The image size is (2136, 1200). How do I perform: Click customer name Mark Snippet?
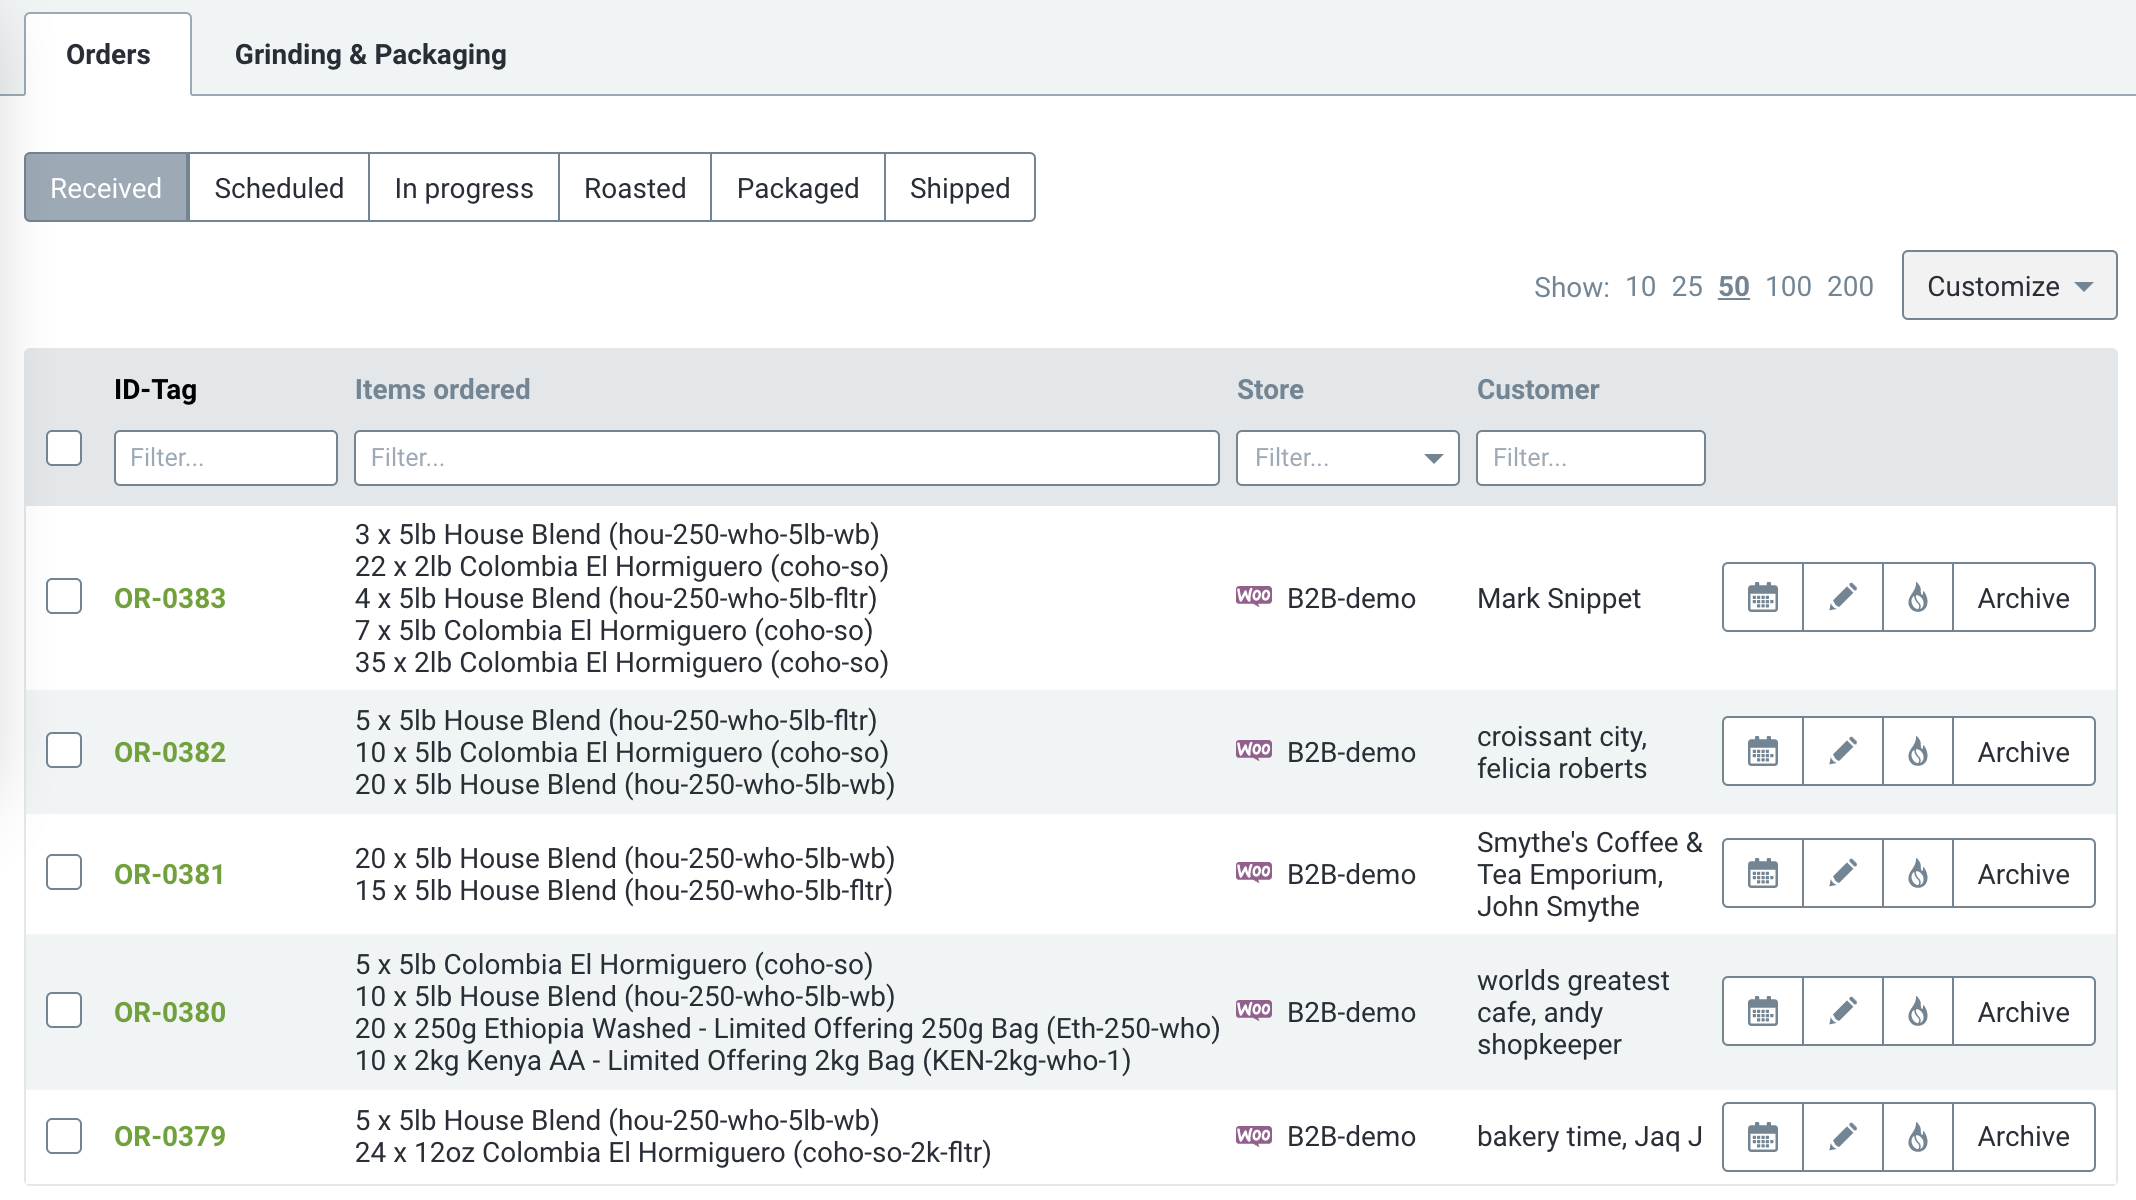[x=1559, y=598]
